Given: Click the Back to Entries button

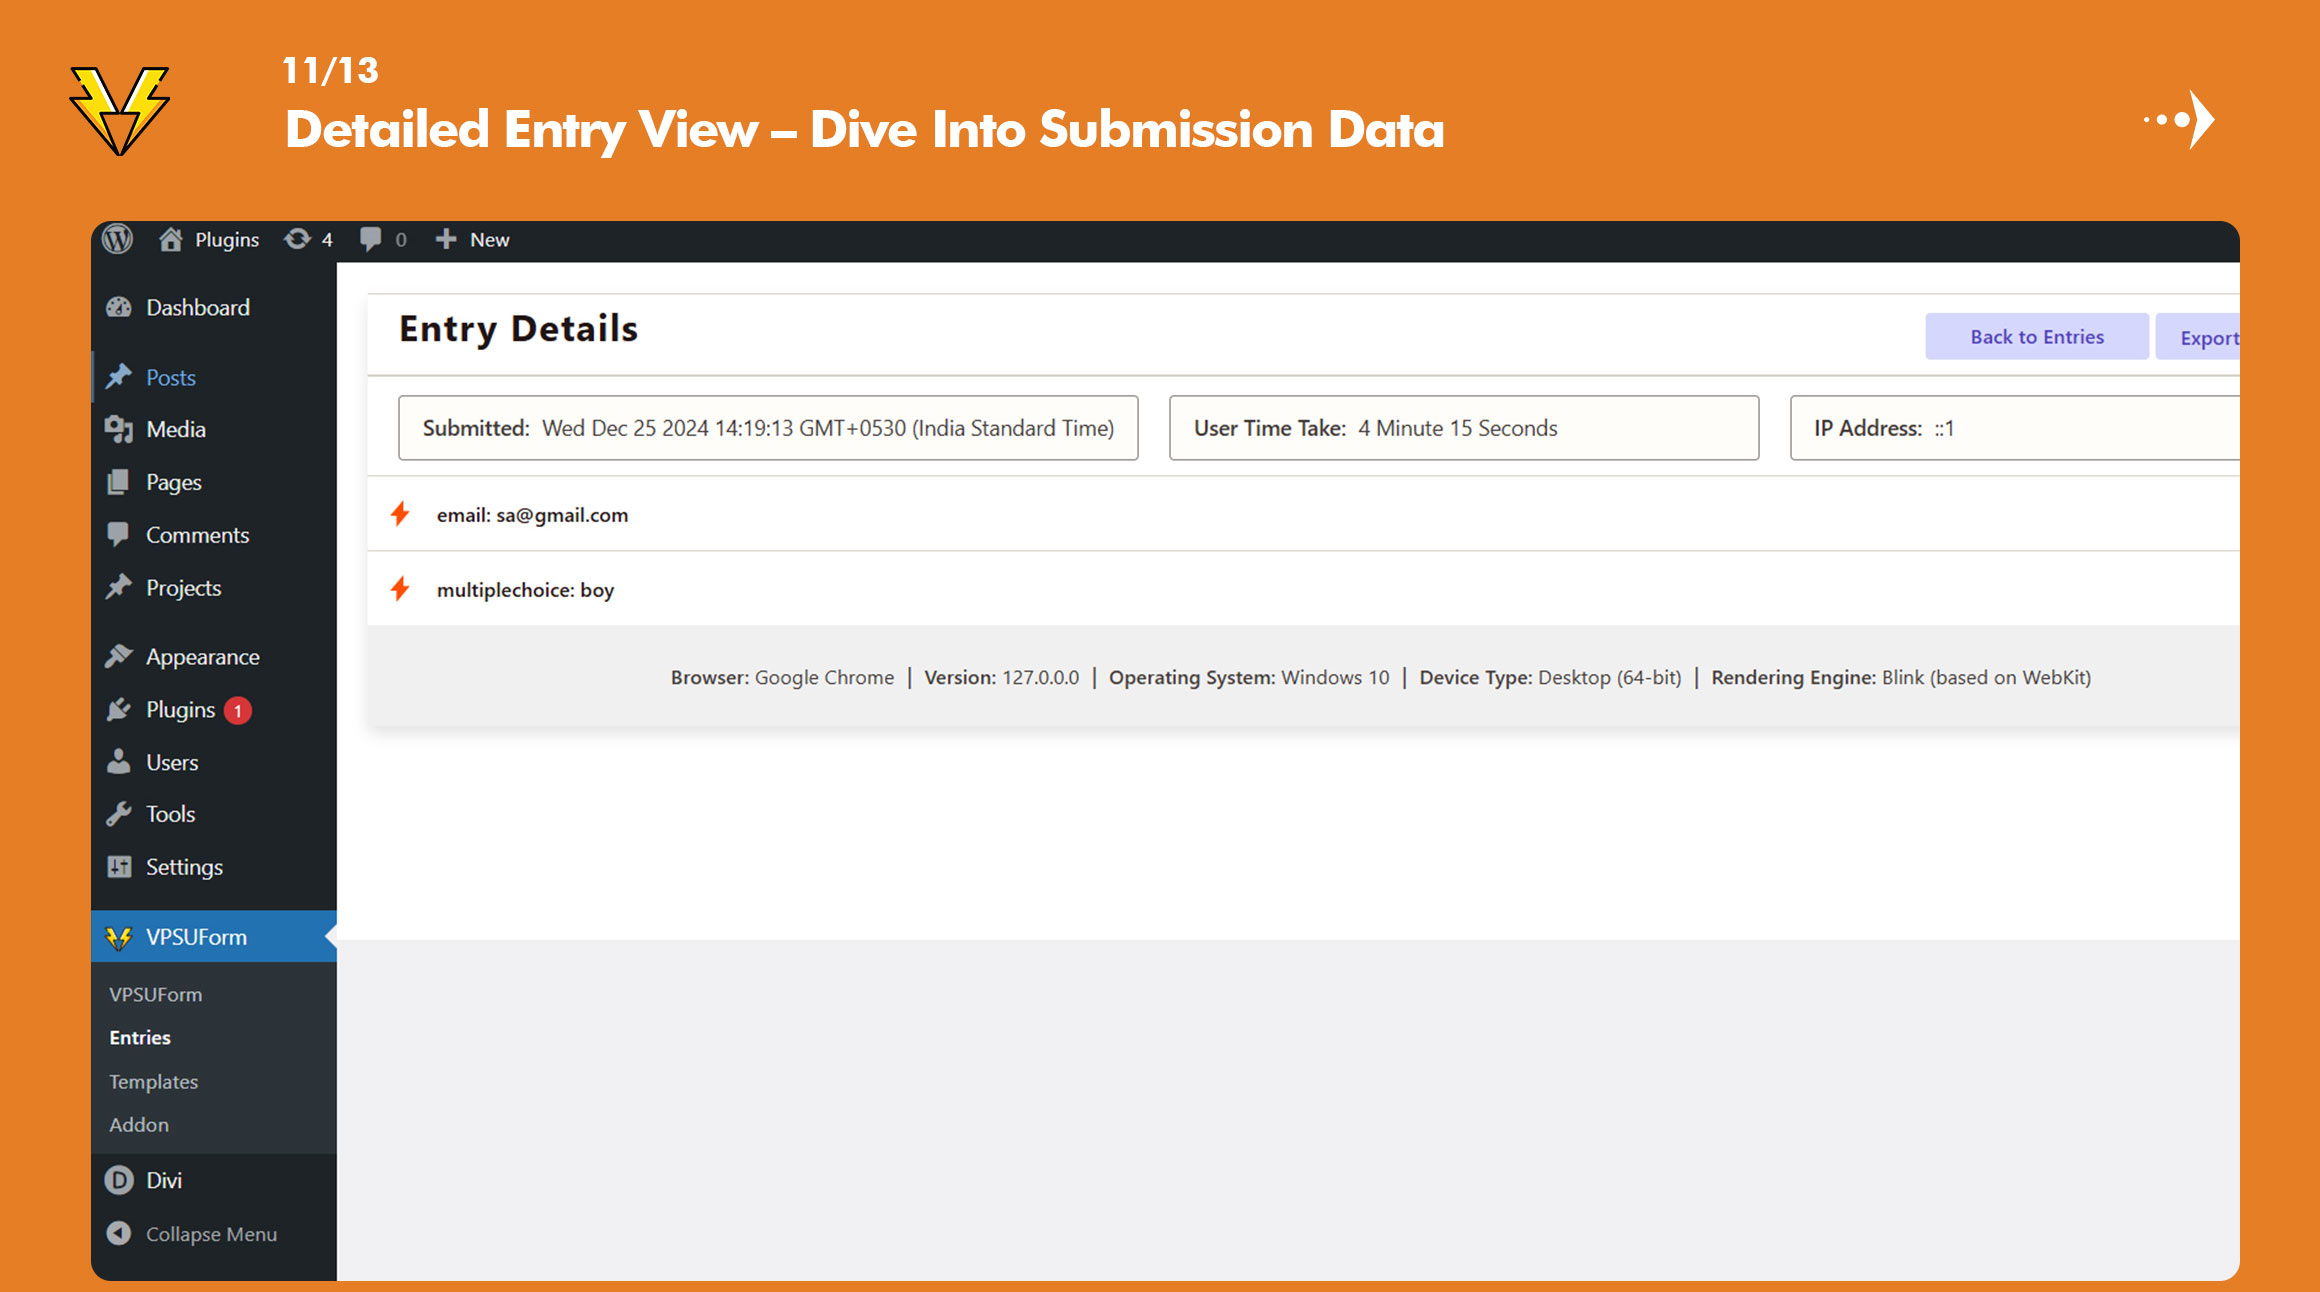Looking at the screenshot, I should (2036, 336).
